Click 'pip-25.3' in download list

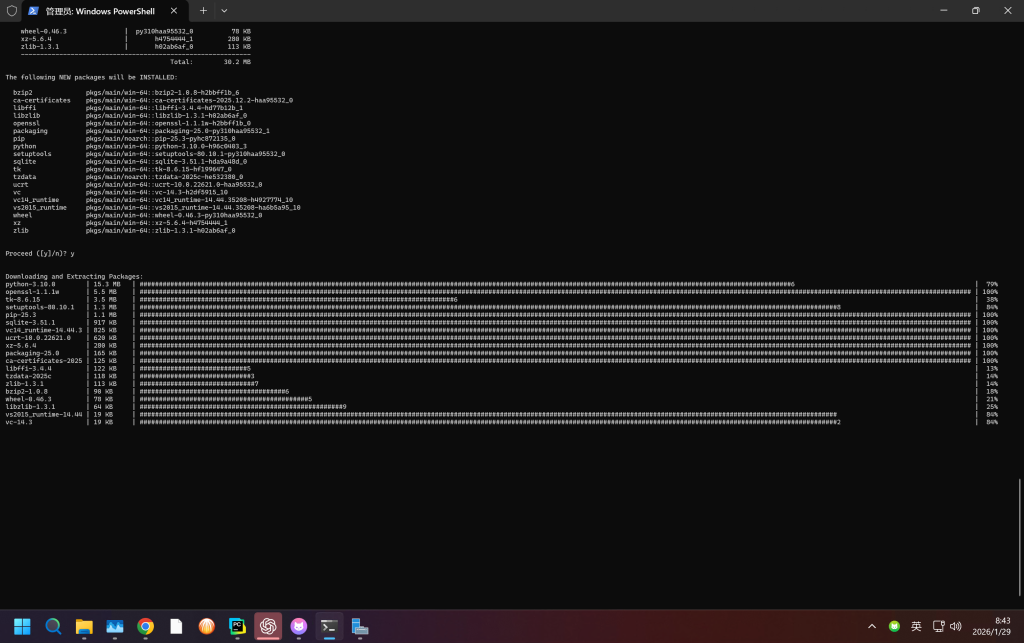tap(21, 315)
